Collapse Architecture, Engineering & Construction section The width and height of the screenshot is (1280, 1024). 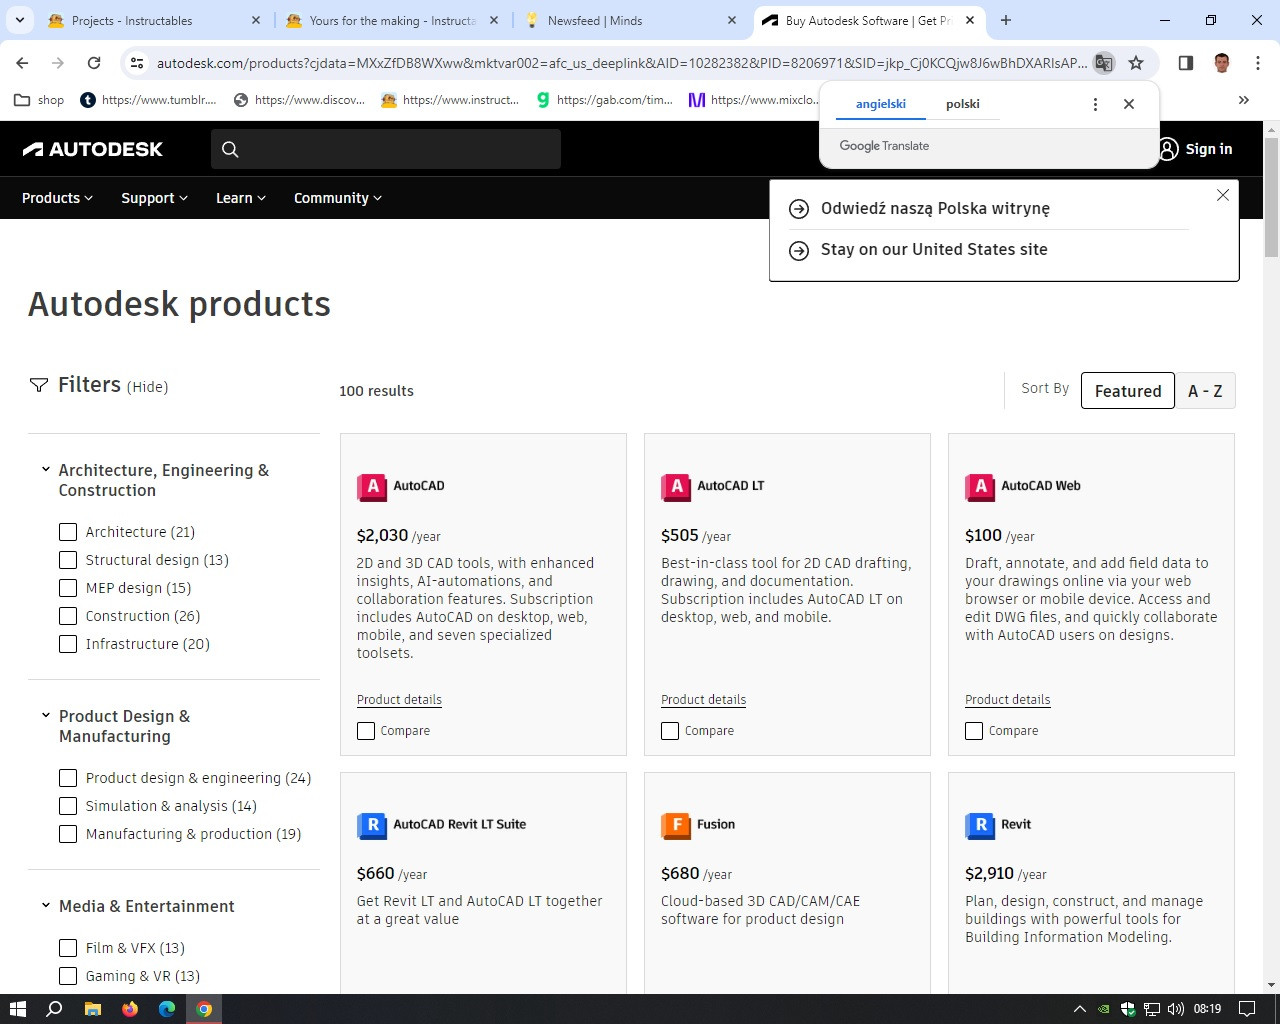(45, 469)
